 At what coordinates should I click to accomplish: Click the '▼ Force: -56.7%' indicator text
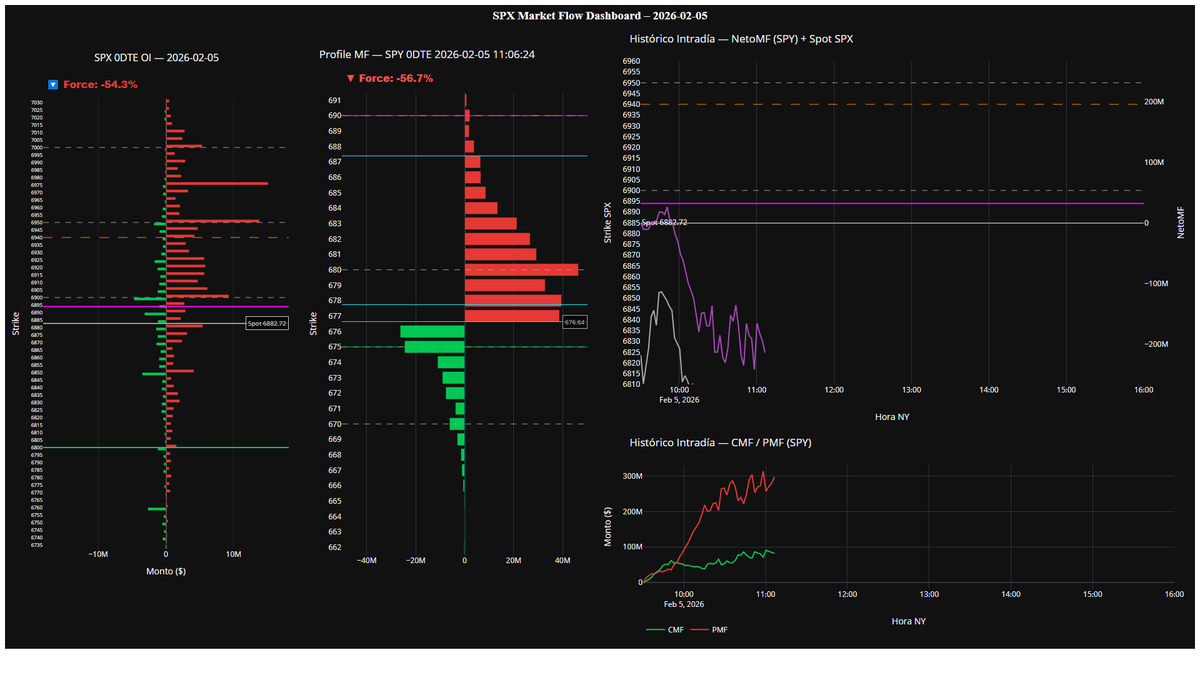tap(390, 78)
